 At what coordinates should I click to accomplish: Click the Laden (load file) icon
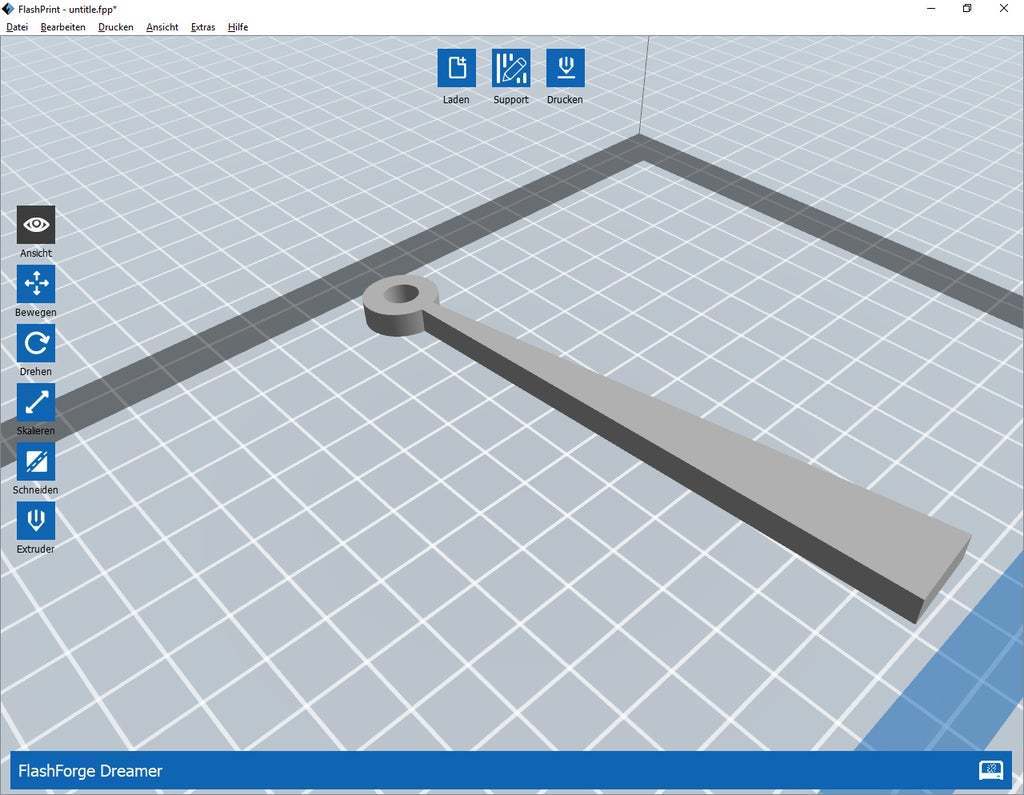456,68
